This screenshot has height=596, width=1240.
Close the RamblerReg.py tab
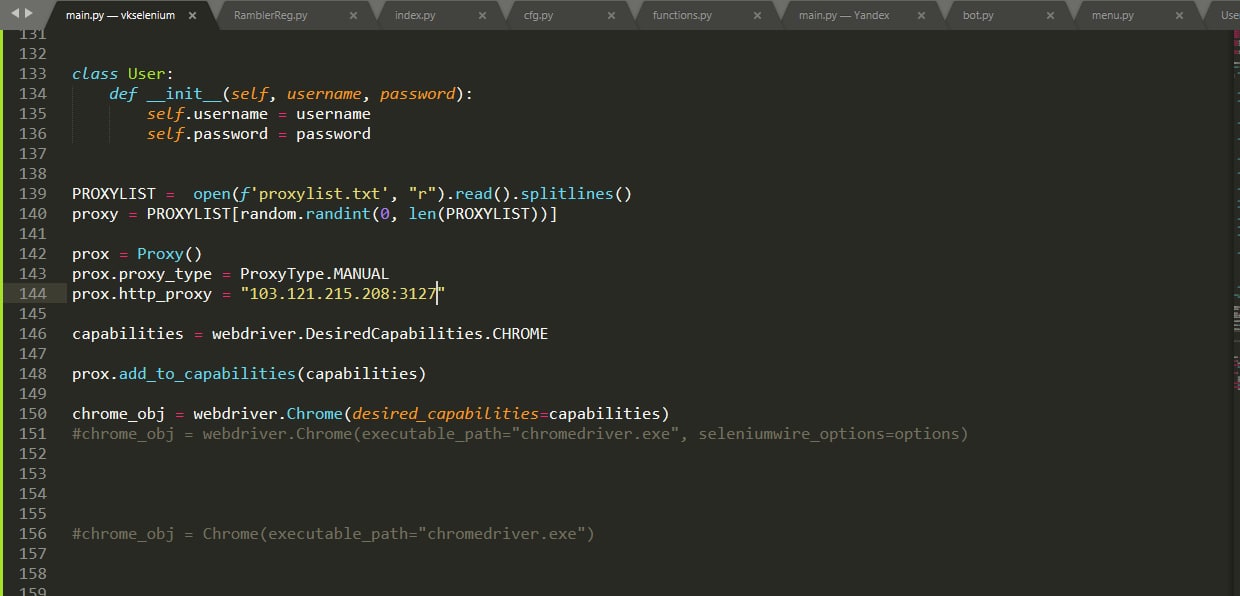355,16
